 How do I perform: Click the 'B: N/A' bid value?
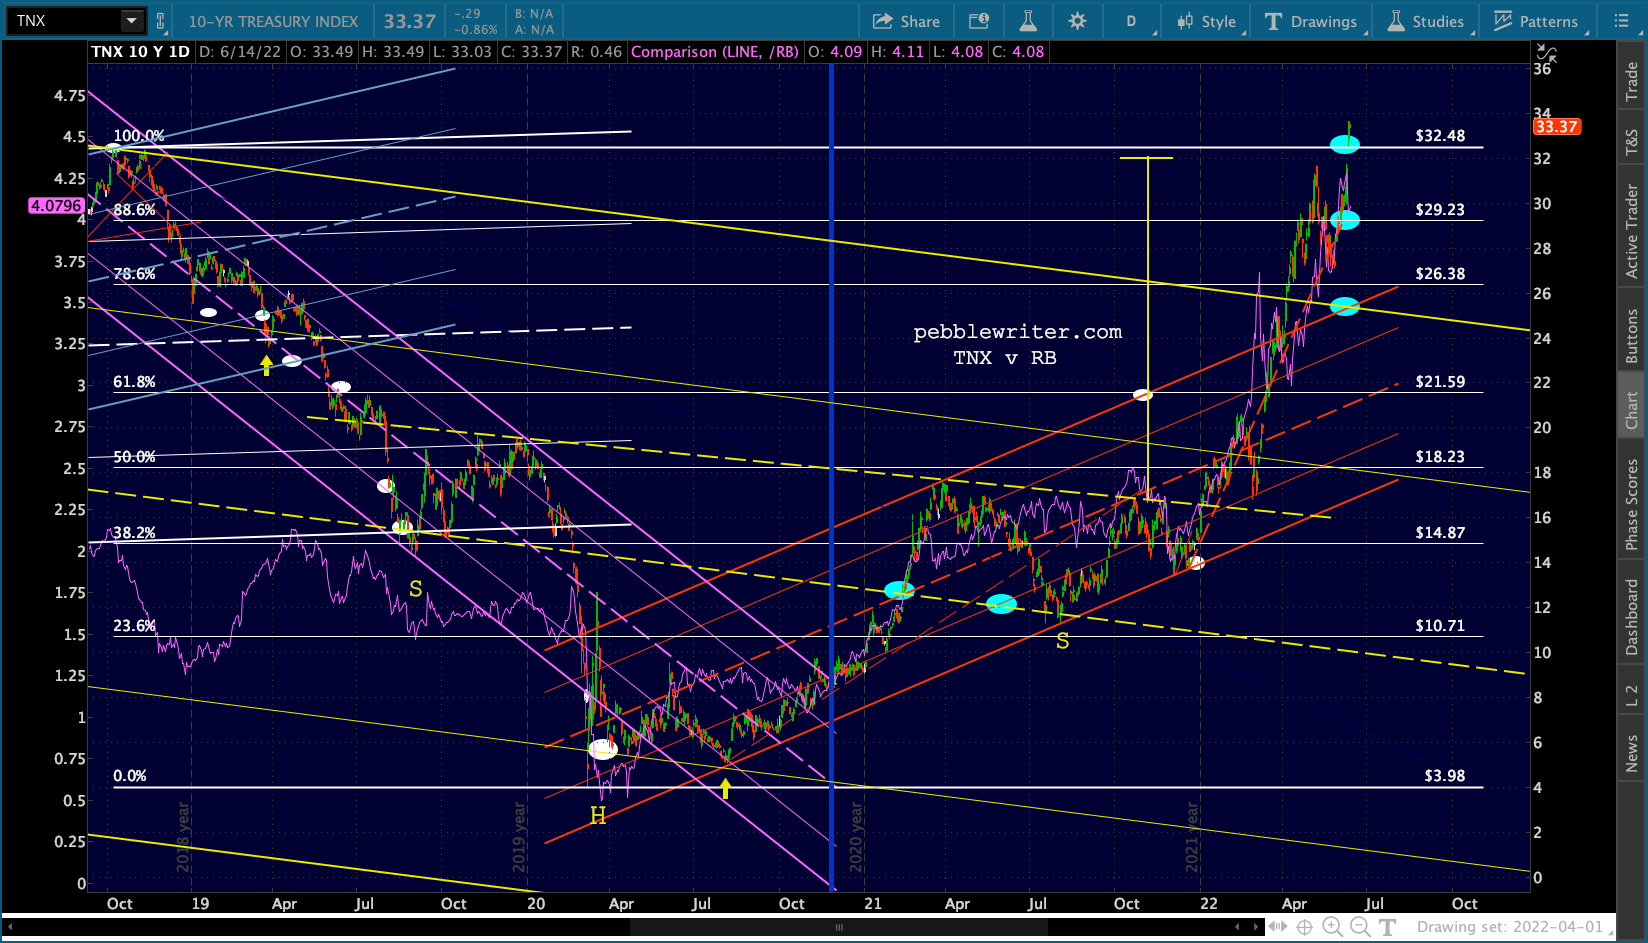pyautogui.click(x=534, y=14)
